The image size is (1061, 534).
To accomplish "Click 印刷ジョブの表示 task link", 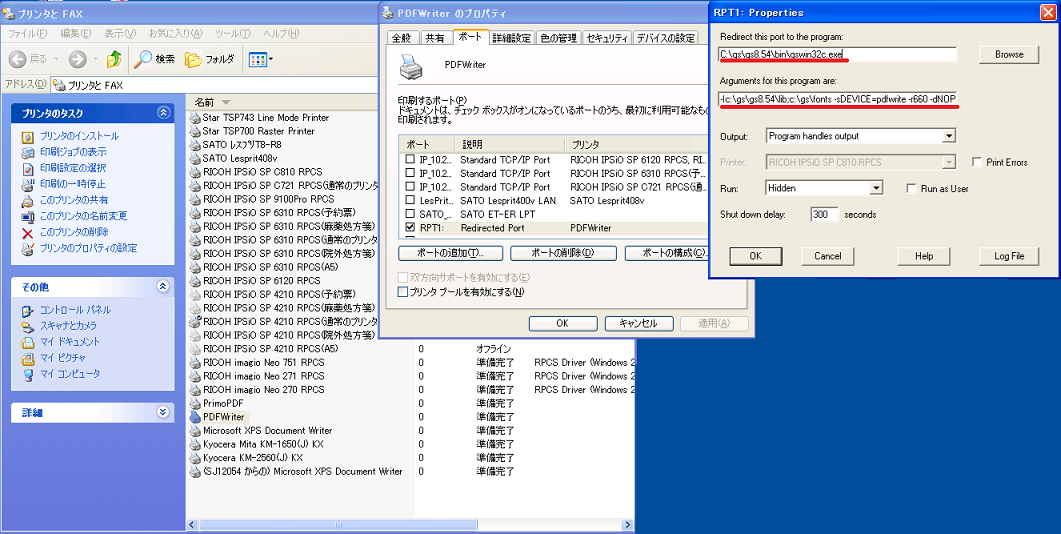I will point(73,152).
